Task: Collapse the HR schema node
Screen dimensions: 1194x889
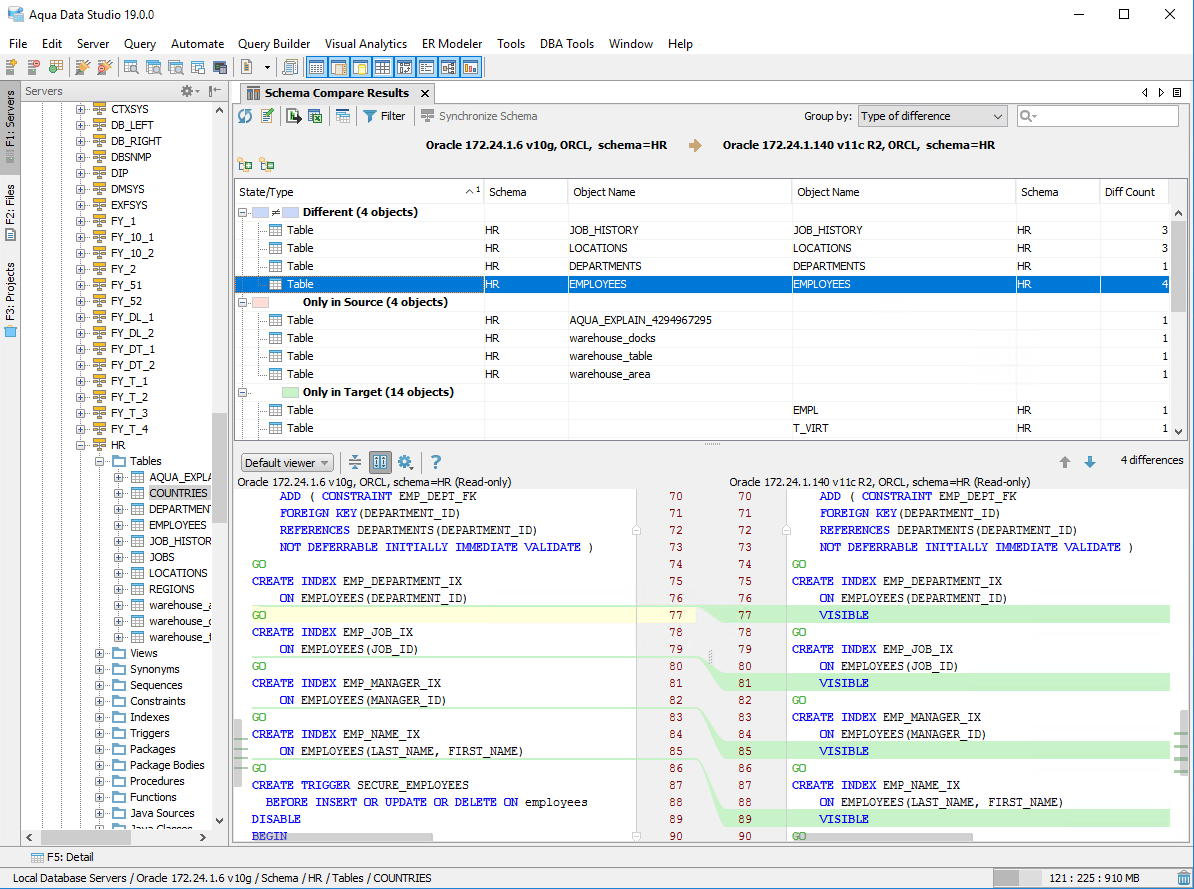Action: click(81, 445)
